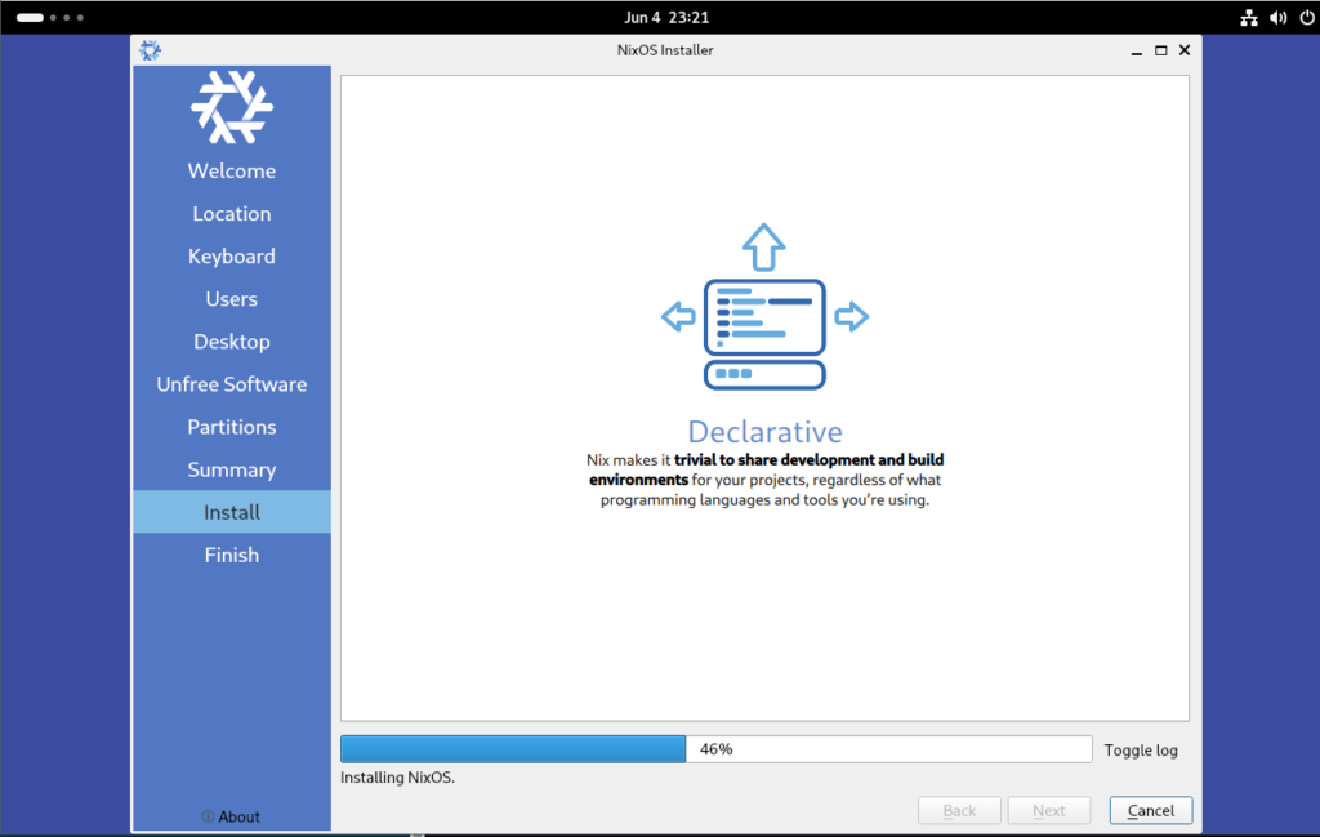Click the Next button
Screen dimensions: 1320x837
1048,810
